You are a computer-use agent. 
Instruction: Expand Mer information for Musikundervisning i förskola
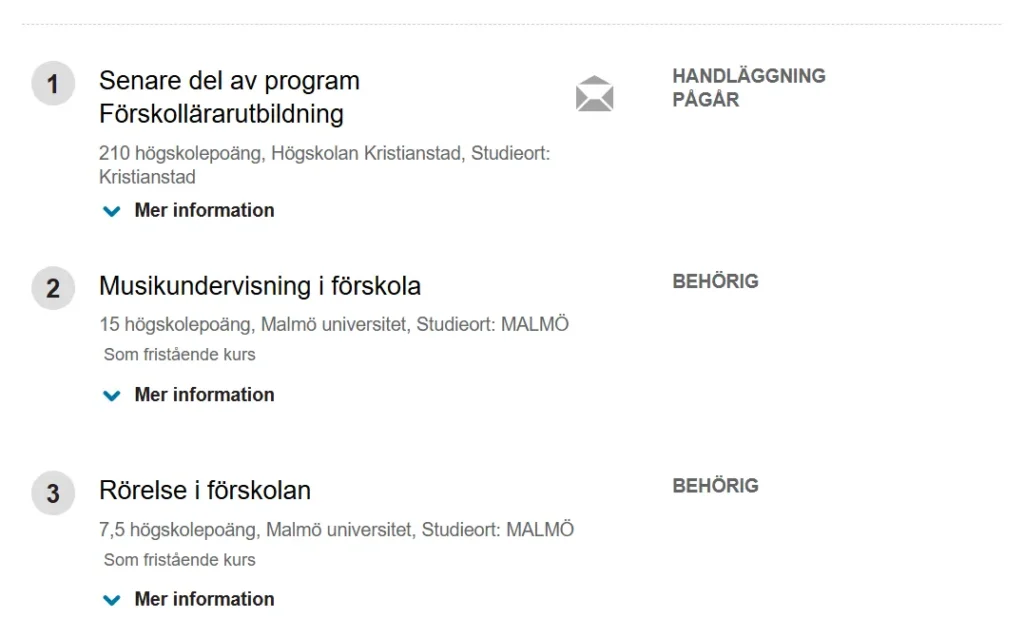[x=204, y=394]
